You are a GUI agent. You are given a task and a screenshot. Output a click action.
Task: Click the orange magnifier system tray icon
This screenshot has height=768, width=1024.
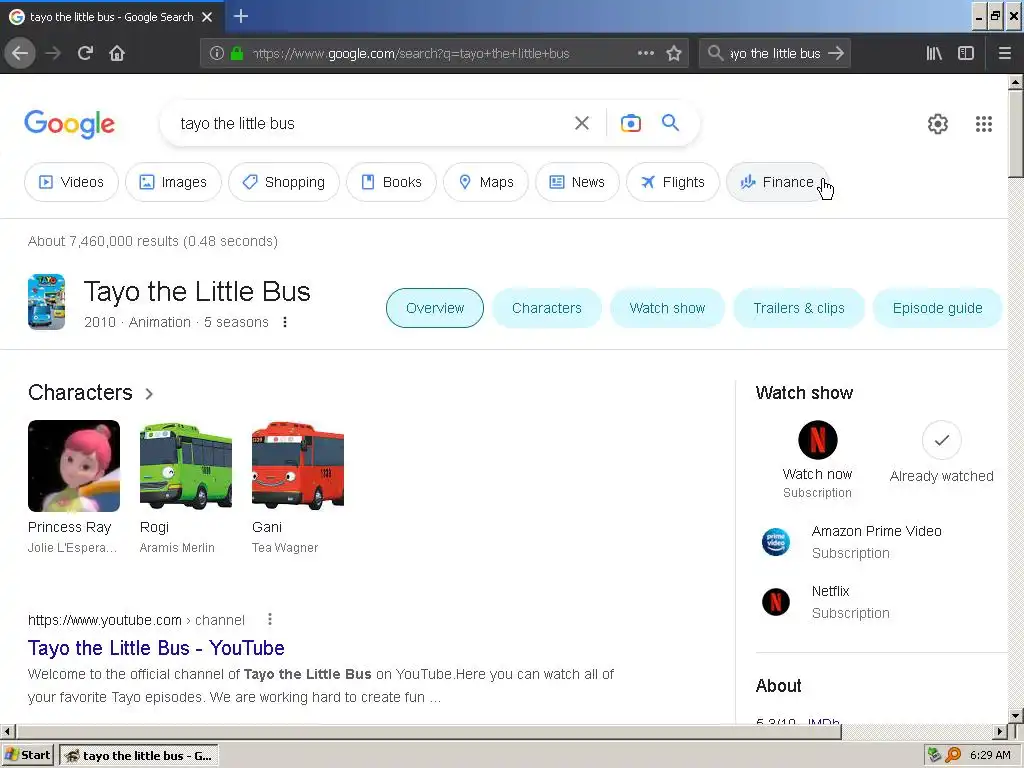953,755
